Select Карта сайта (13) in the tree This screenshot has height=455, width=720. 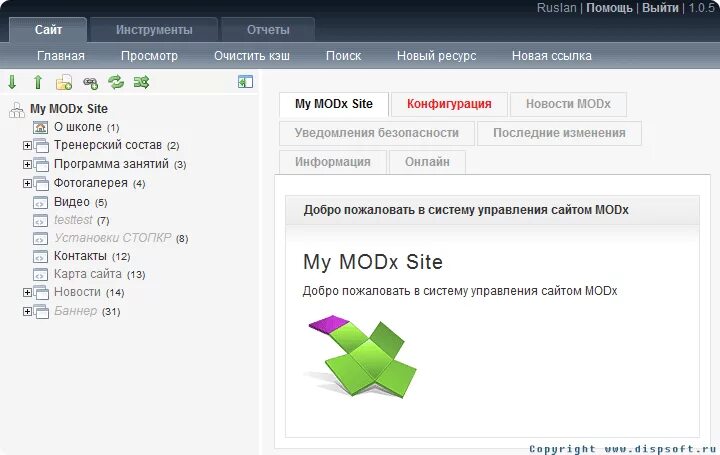100,274
